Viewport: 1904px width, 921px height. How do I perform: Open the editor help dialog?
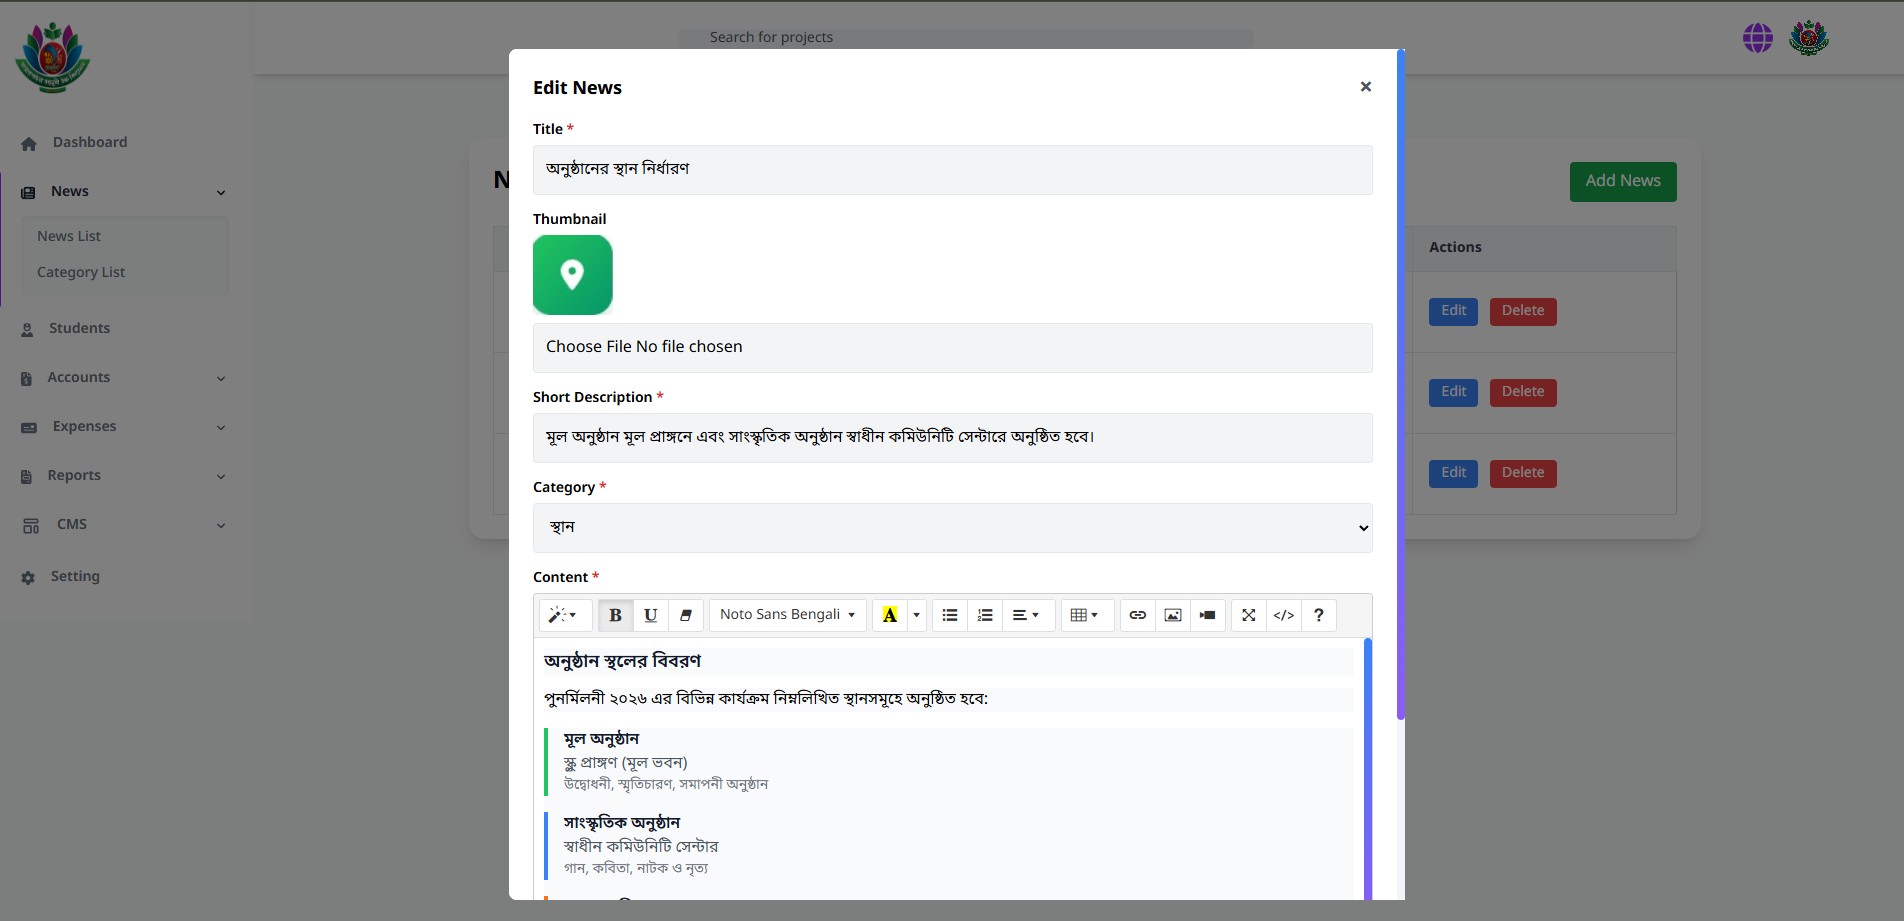(1319, 615)
